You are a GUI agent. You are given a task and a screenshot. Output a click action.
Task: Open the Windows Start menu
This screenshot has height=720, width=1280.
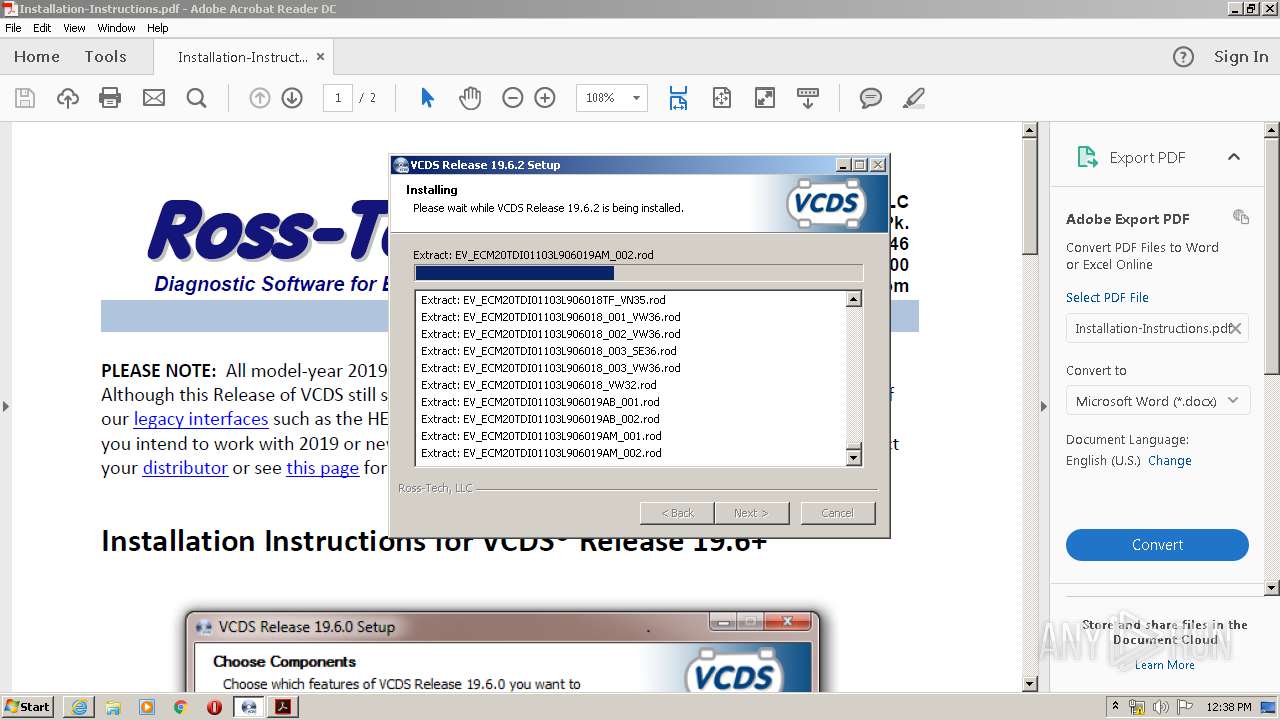pos(28,706)
